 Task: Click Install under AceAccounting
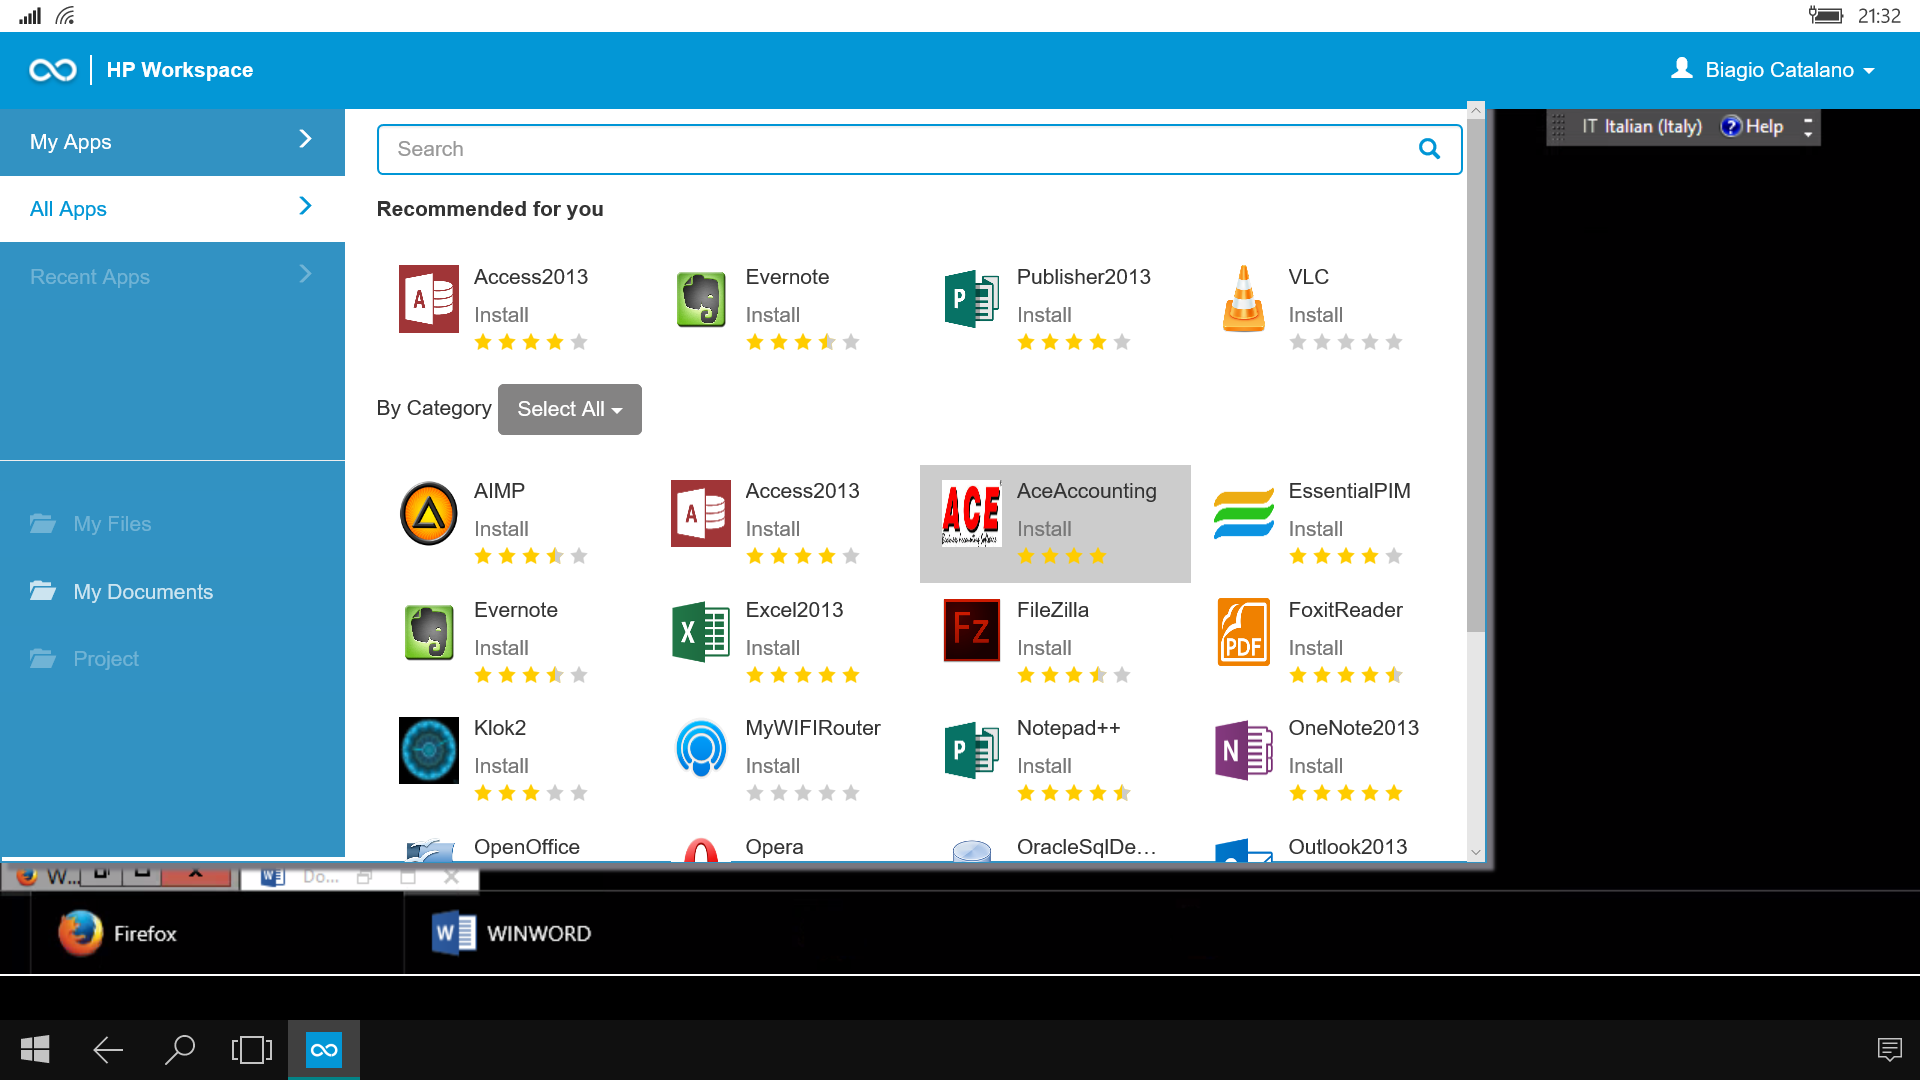click(1044, 529)
